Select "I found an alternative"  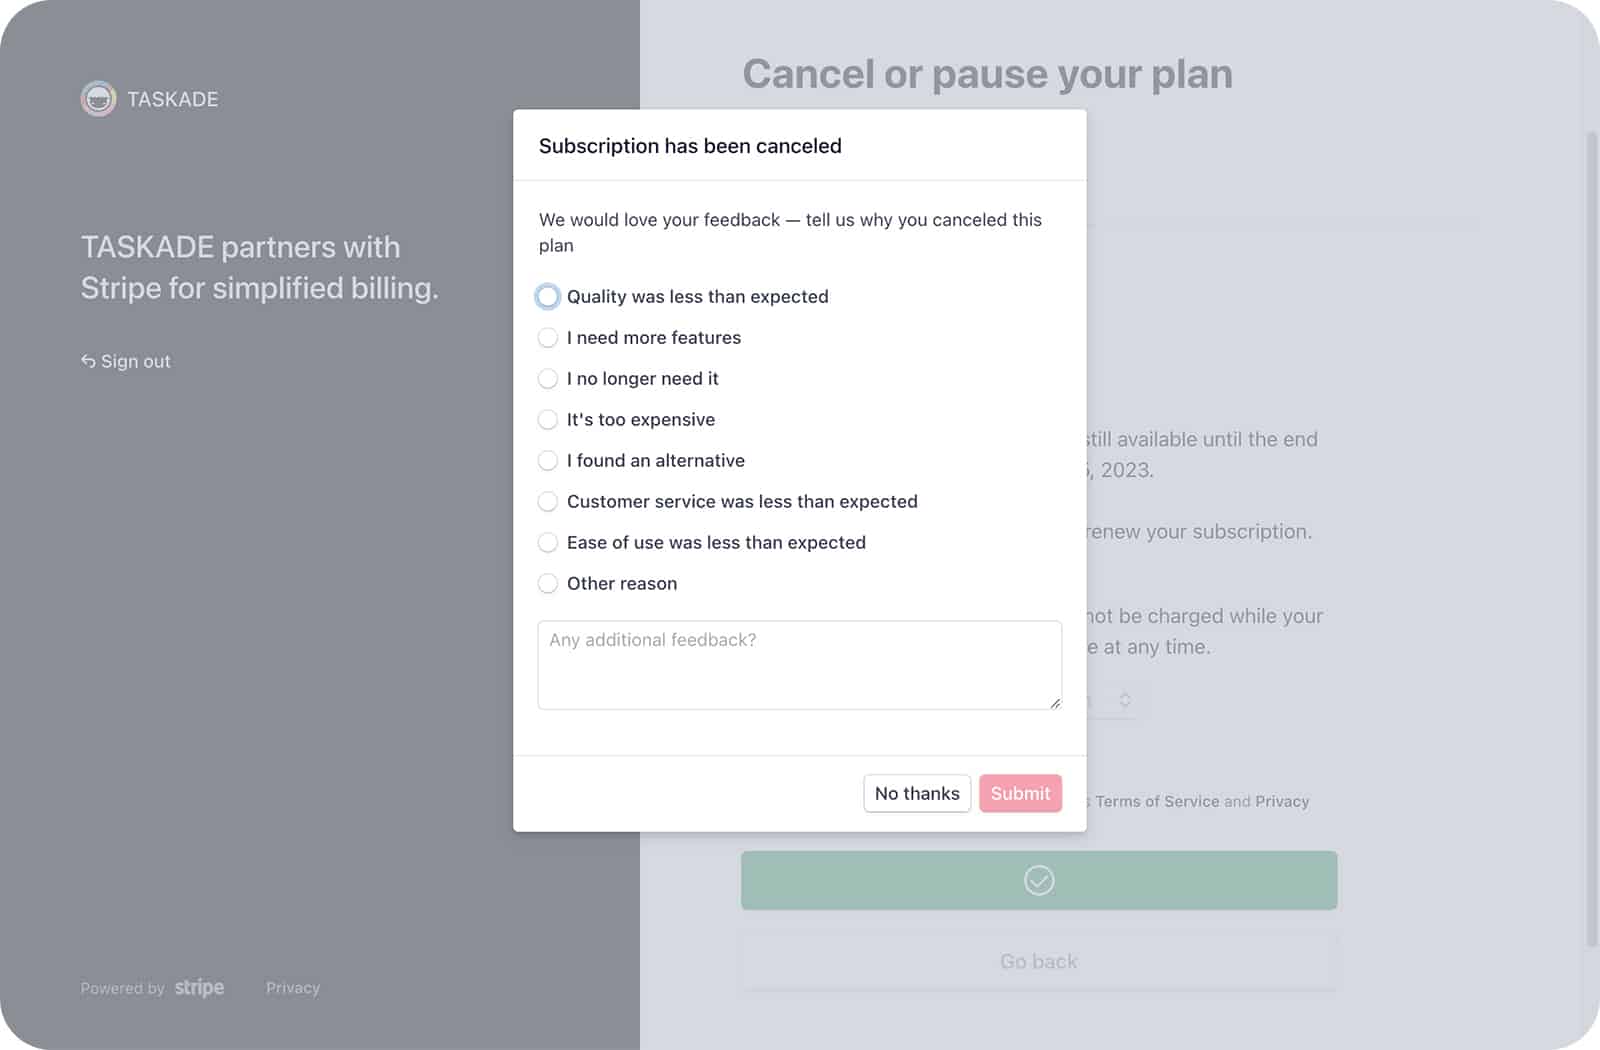point(548,460)
